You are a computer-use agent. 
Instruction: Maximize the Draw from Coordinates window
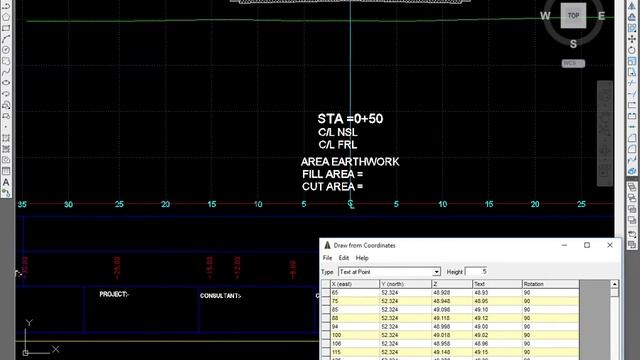point(587,245)
